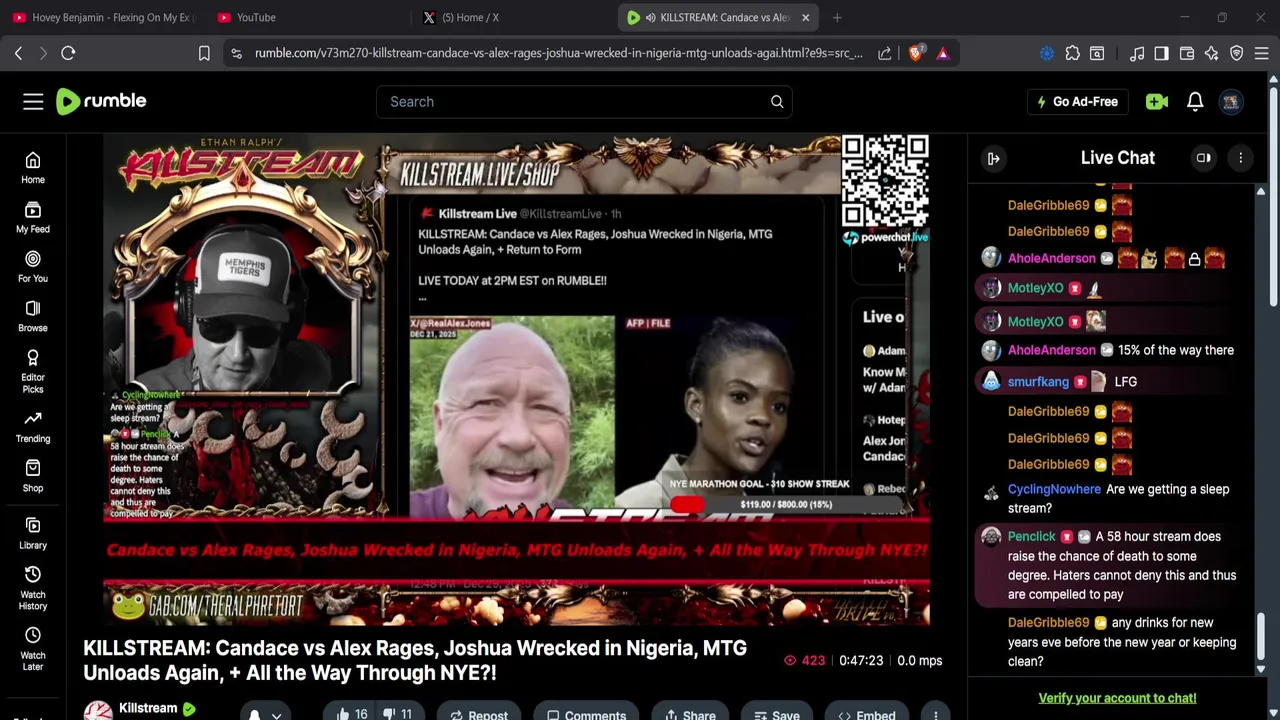Open My Feed in sidebar

pyautogui.click(x=33, y=217)
